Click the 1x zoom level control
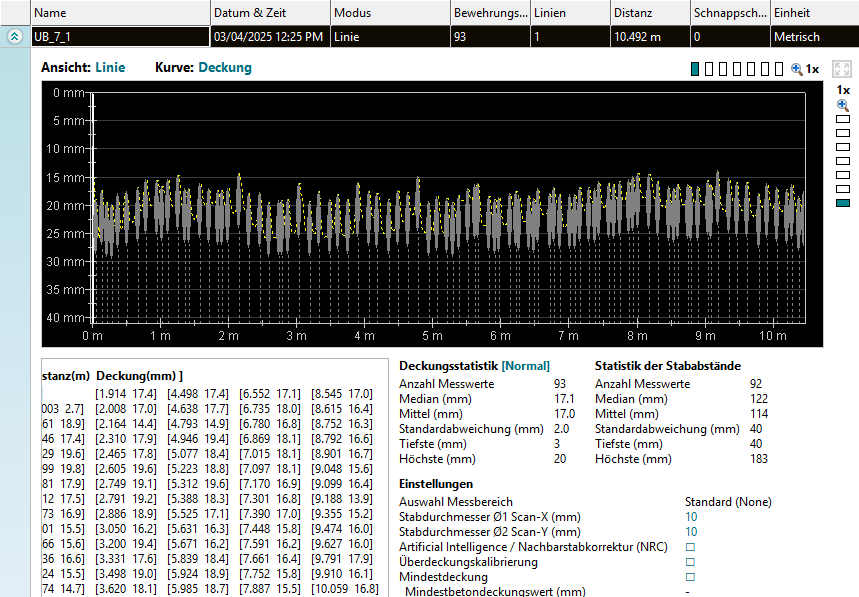This screenshot has height=597, width=859. pyautogui.click(x=812, y=69)
